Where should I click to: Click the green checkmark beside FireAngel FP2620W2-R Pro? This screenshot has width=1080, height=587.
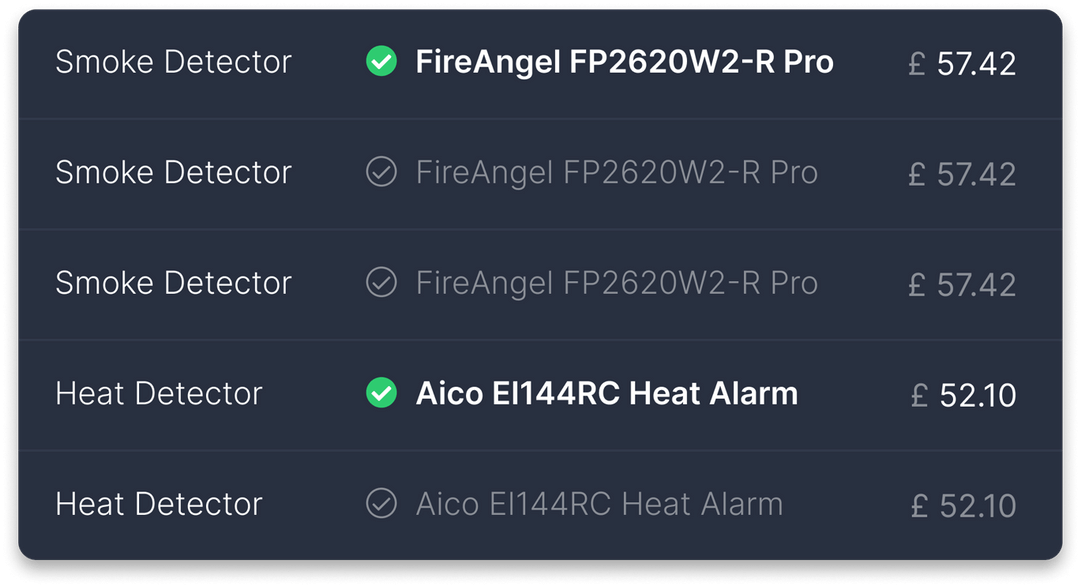tap(381, 62)
